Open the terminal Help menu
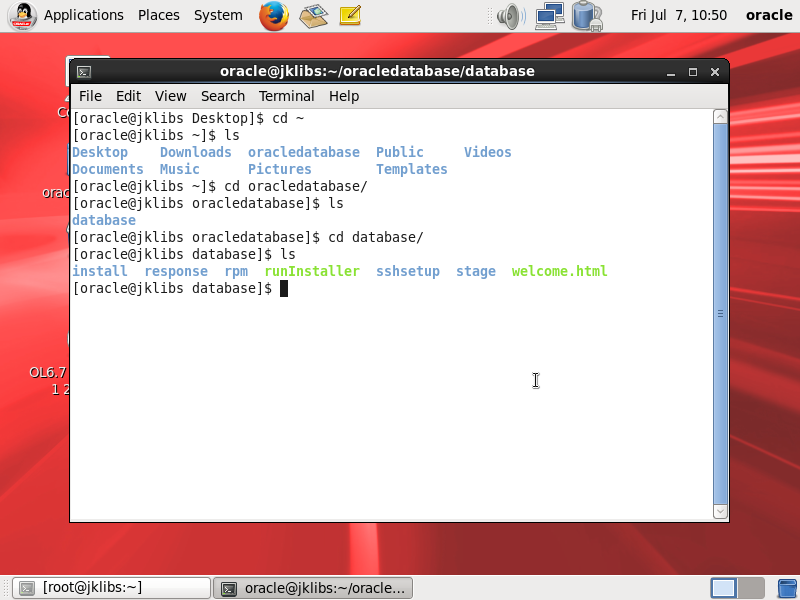Image resolution: width=800 pixels, height=600 pixels. [344, 96]
